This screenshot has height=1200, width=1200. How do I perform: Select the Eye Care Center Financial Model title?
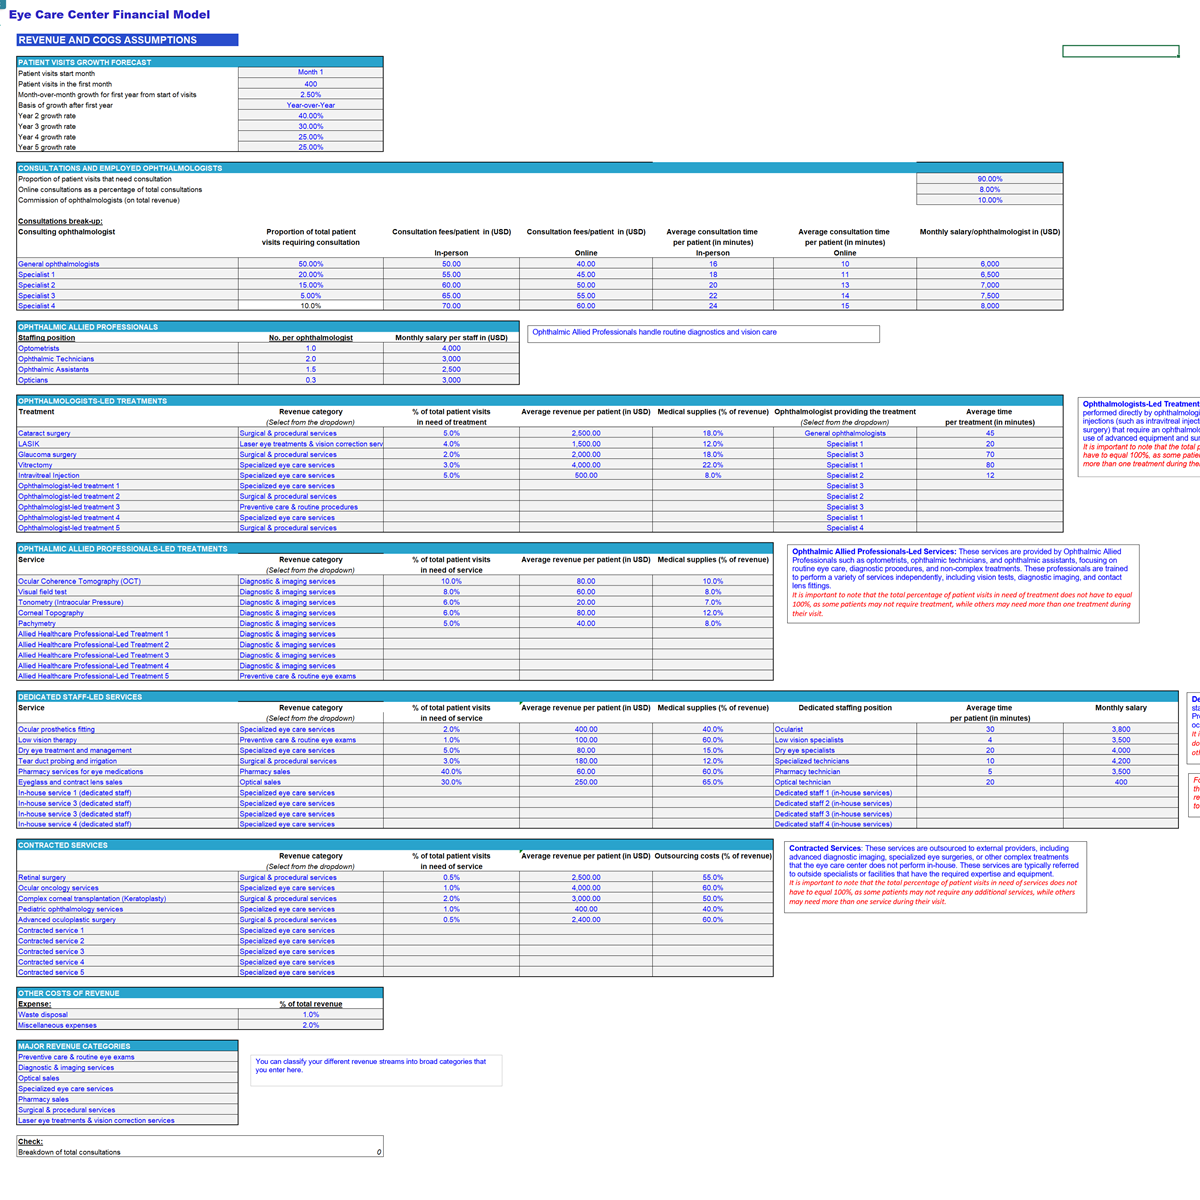(x=109, y=14)
